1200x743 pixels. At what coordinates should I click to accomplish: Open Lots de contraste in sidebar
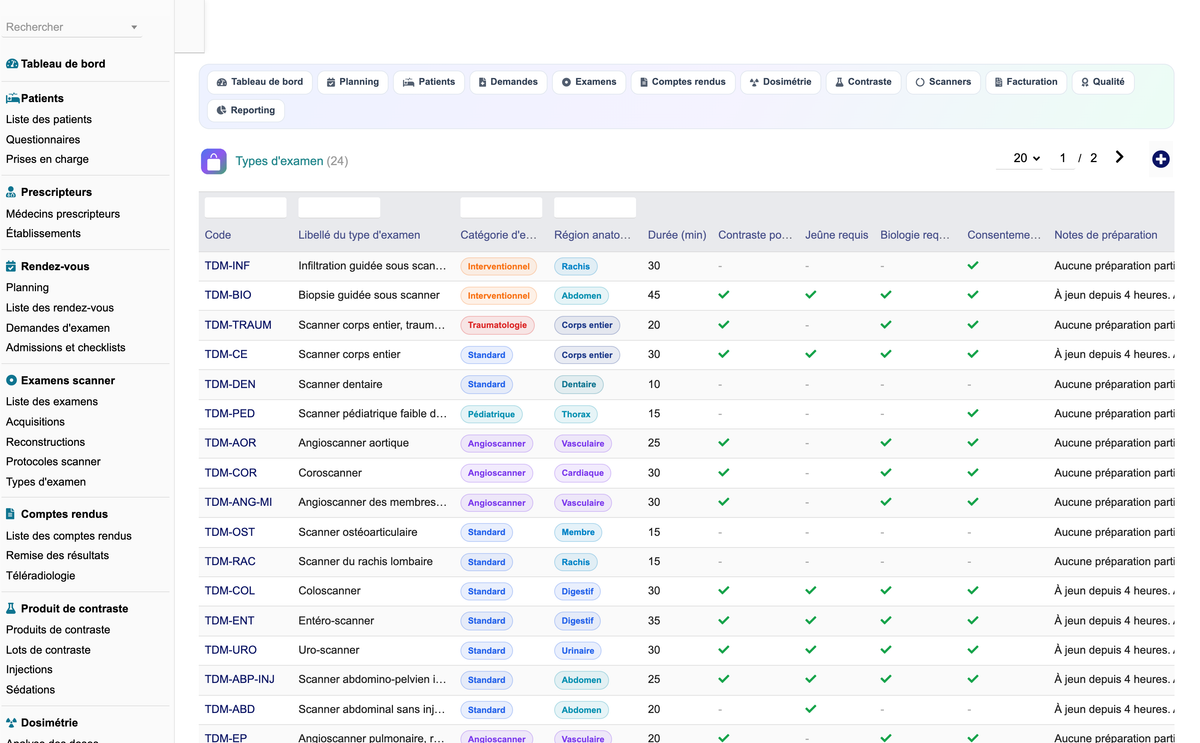click(x=48, y=650)
